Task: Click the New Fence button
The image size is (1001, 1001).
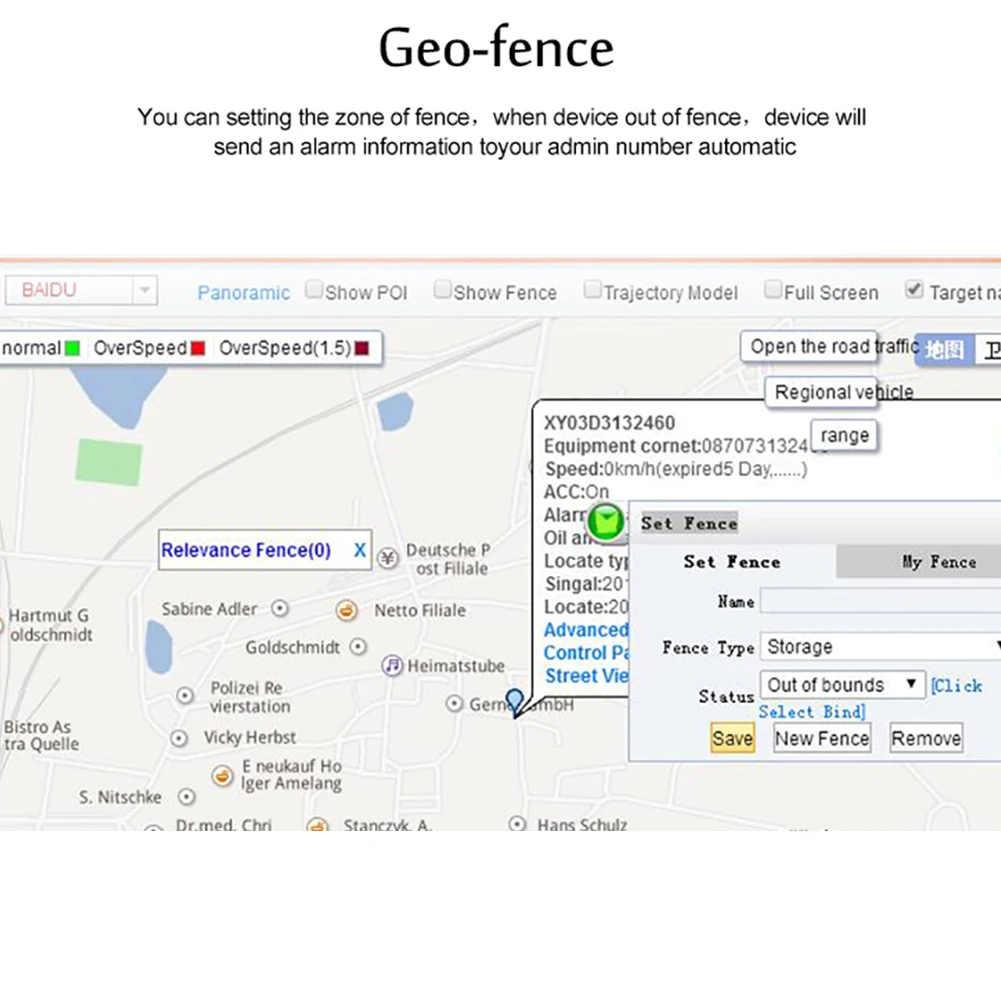Action: [822, 739]
